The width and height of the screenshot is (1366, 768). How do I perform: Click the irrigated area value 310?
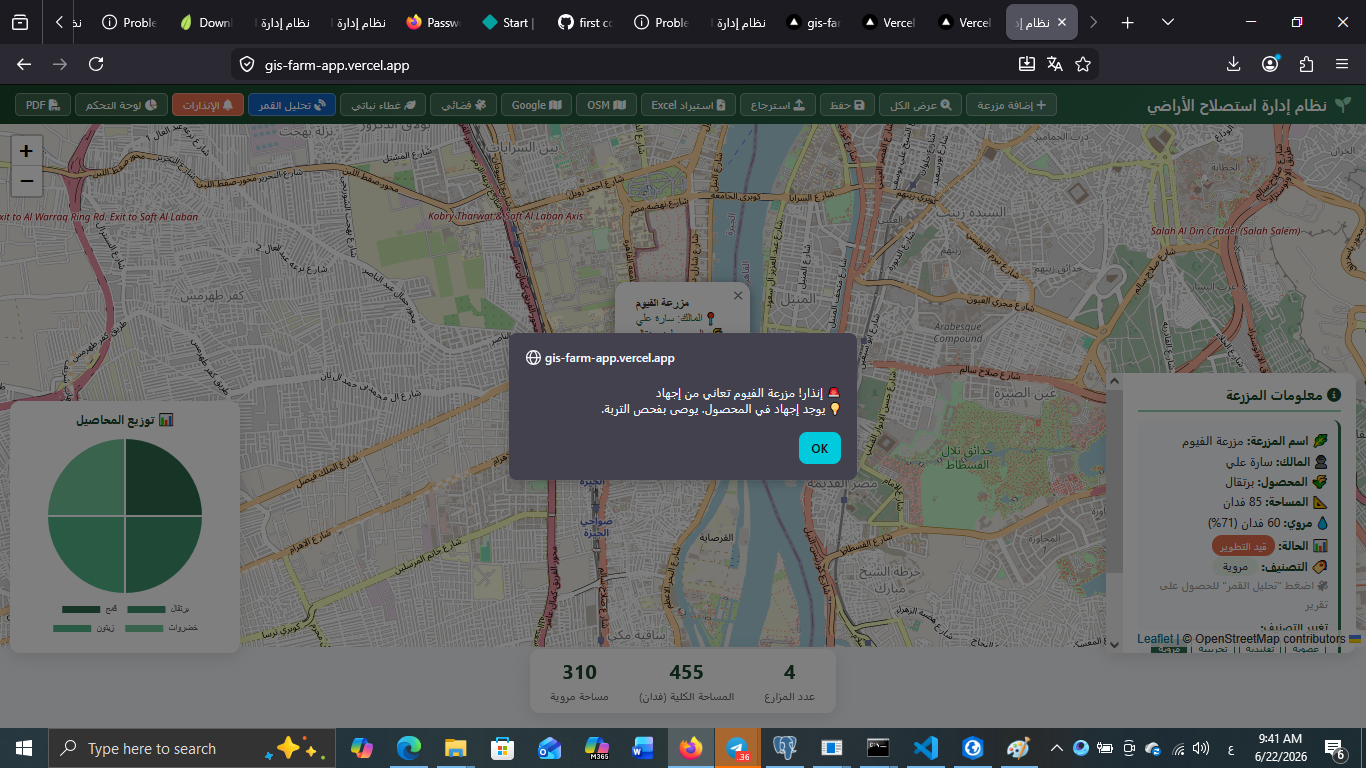pyautogui.click(x=579, y=672)
